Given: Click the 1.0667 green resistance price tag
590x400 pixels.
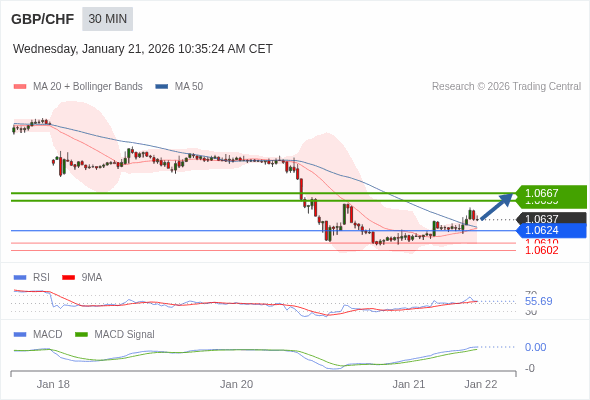Looking at the screenshot, I should tap(551, 193).
